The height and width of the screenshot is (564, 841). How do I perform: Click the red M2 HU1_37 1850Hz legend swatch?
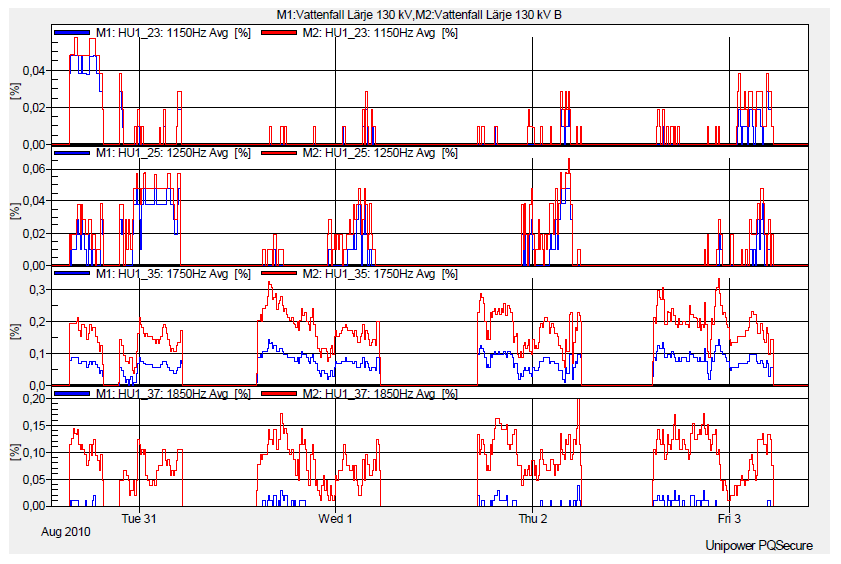277,394
